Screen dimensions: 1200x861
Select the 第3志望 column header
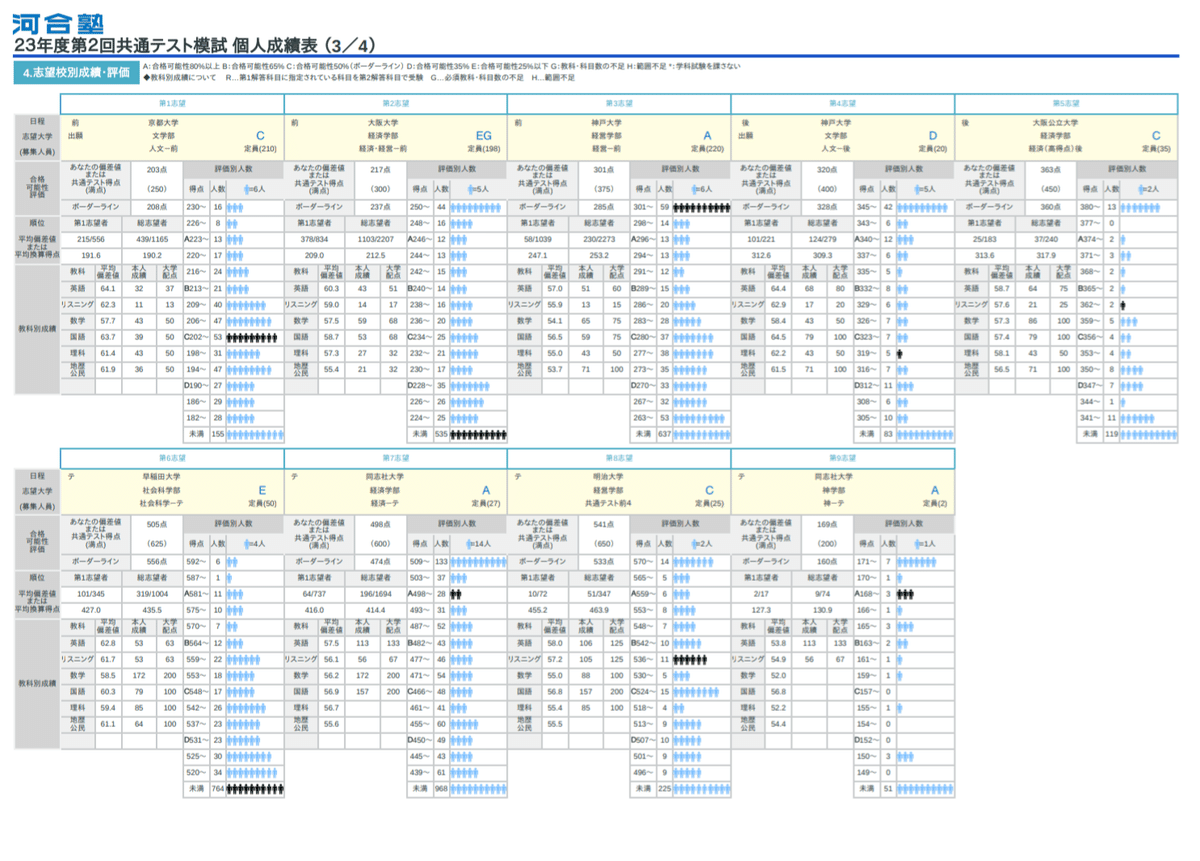click(620, 103)
